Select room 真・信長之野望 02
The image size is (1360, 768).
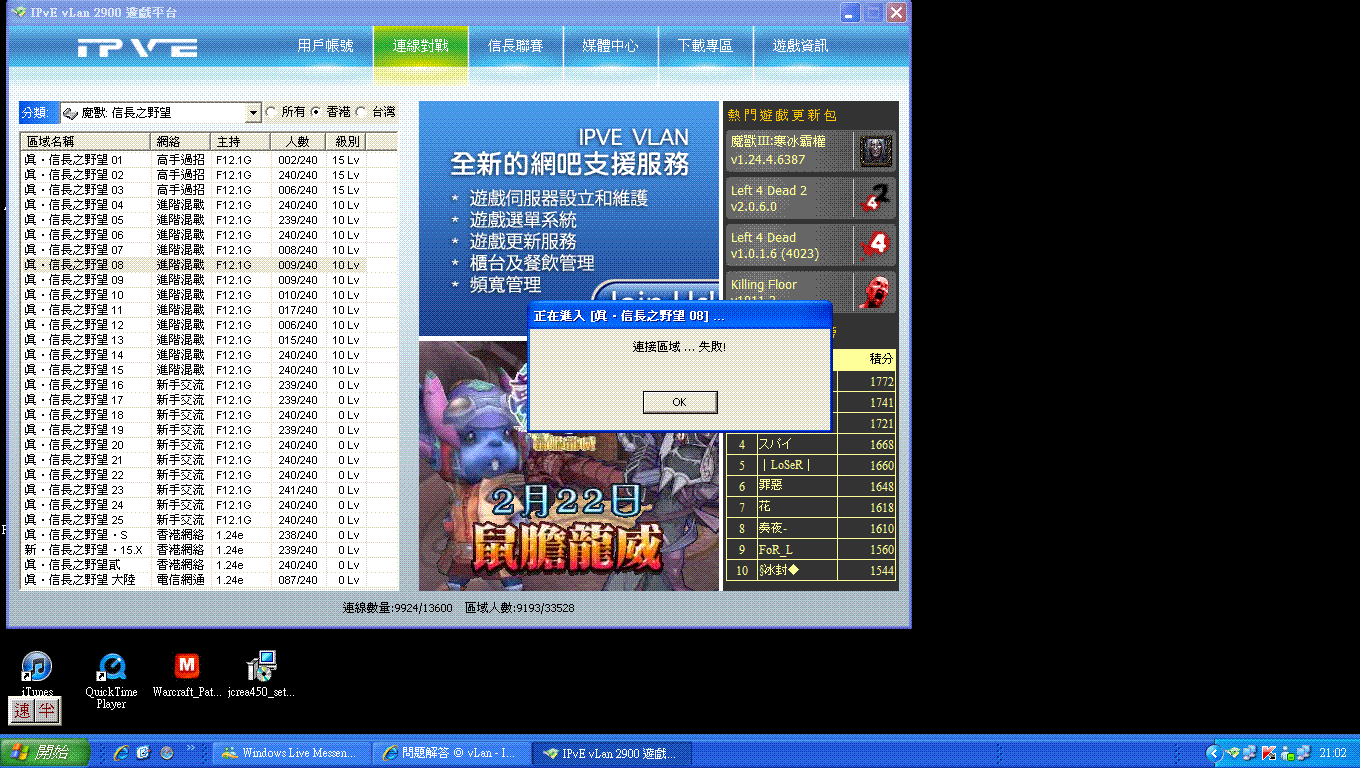click(x=194, y=175)
